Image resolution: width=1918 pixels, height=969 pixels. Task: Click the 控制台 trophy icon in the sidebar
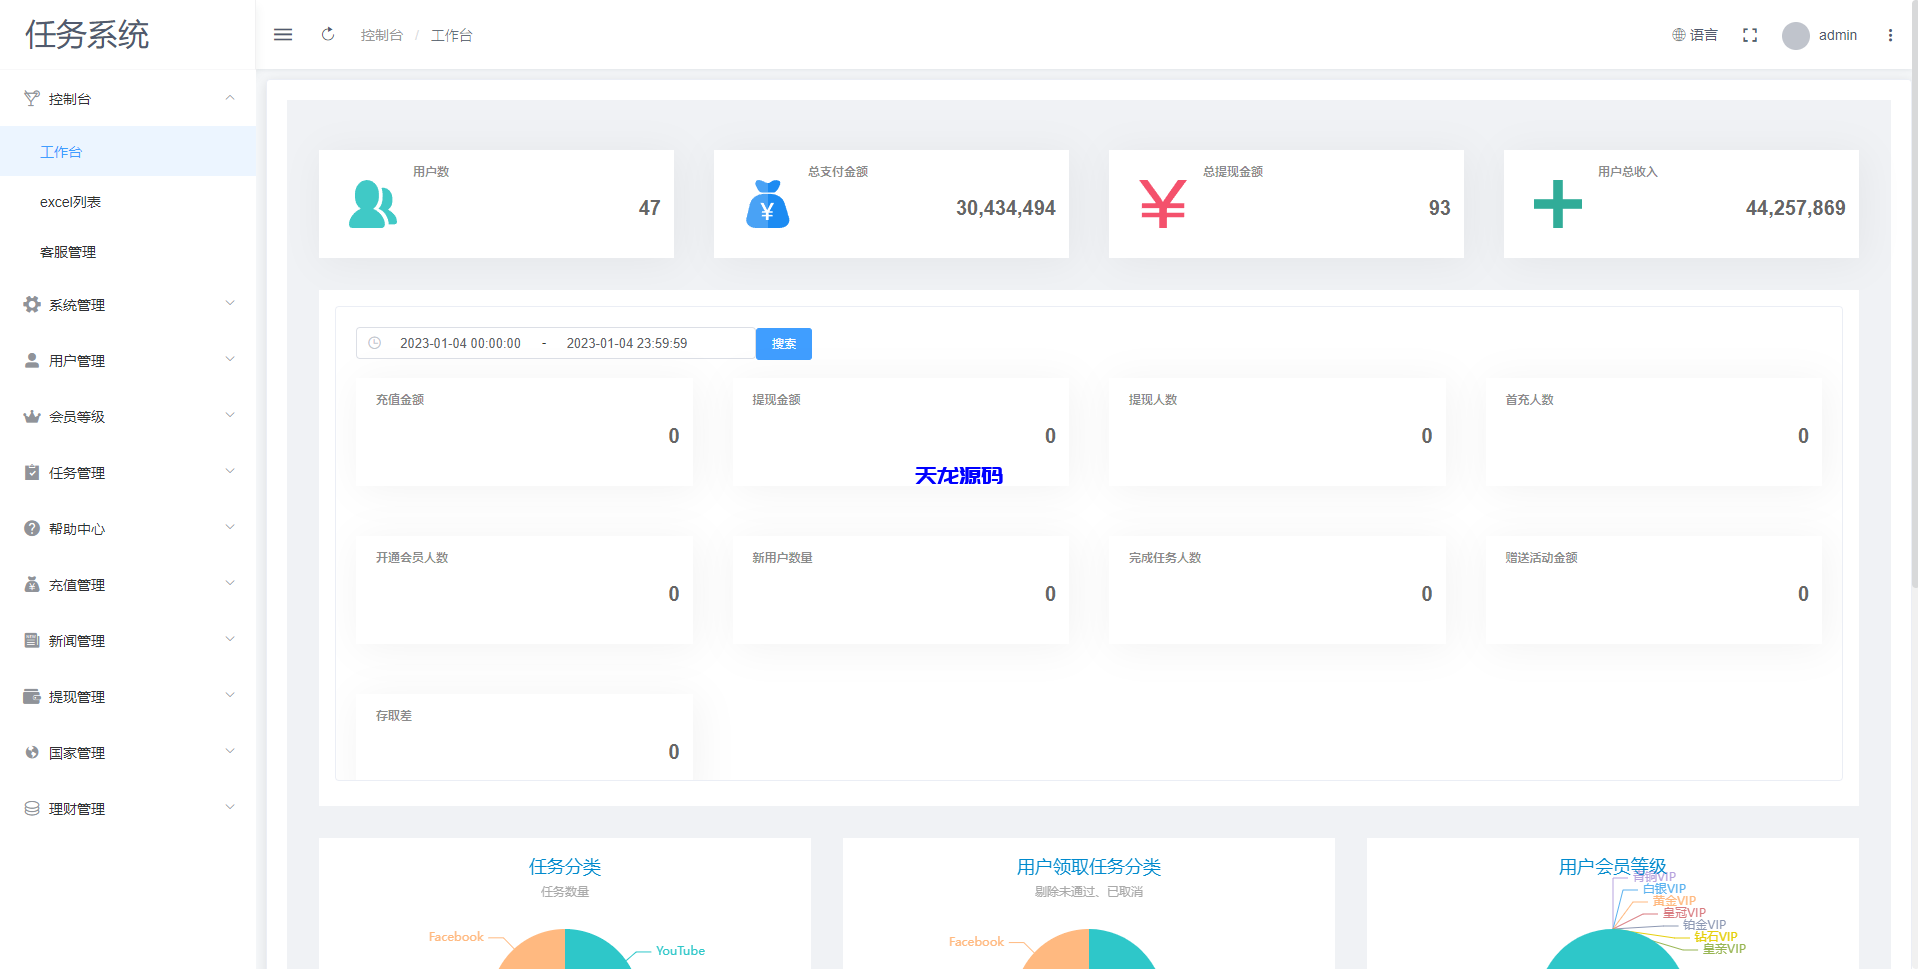(x=32, y=98)
